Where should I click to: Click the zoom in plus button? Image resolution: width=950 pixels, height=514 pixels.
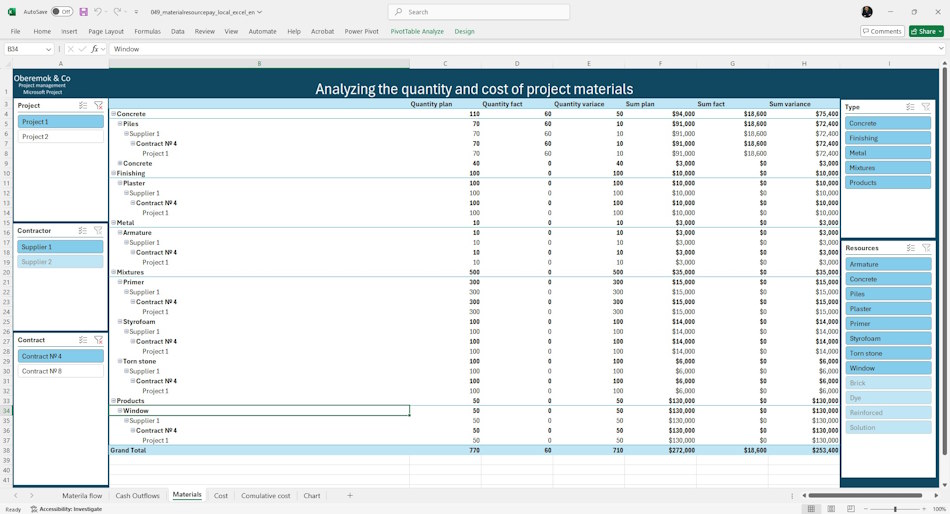(x=923, y=509)
